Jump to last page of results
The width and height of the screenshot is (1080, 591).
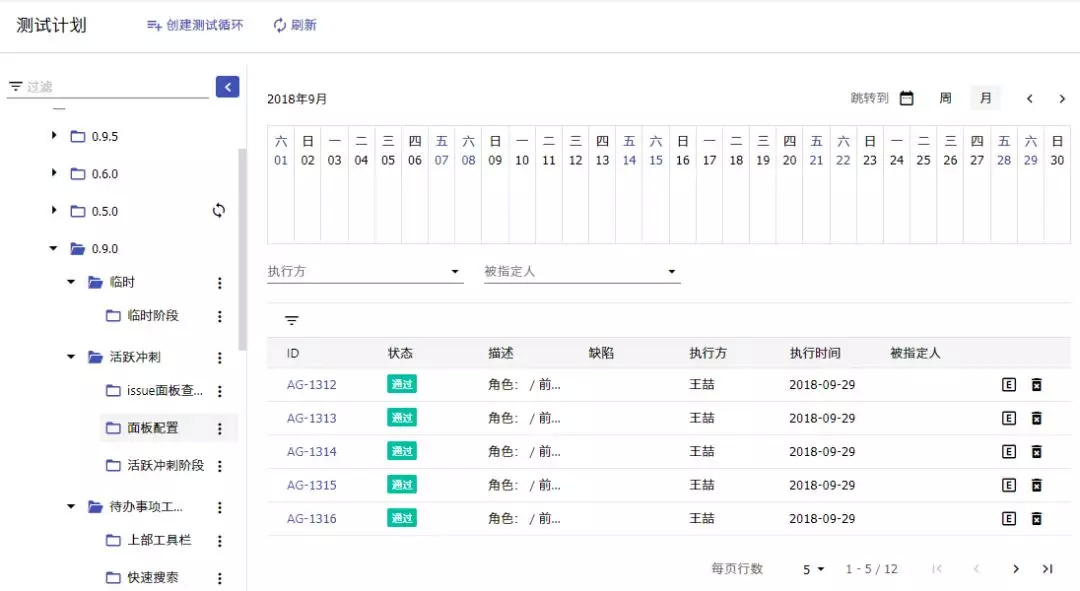point(1048,569)
